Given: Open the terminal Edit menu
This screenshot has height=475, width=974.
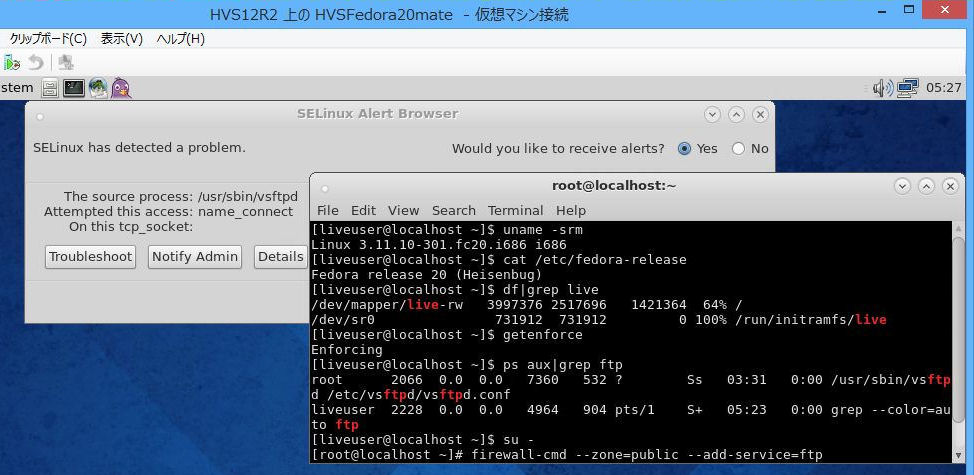Looking at the screenshot, I should (x=363, y=210).
